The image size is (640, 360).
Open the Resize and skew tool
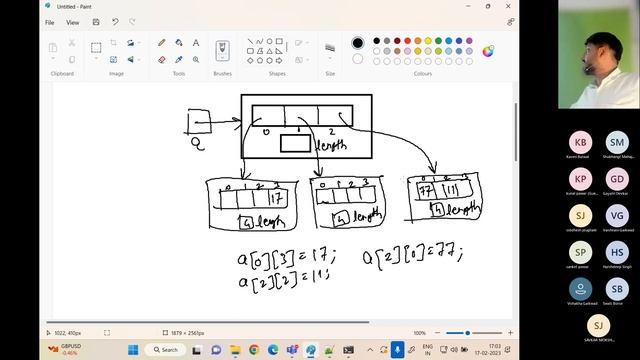click(113, 60)
